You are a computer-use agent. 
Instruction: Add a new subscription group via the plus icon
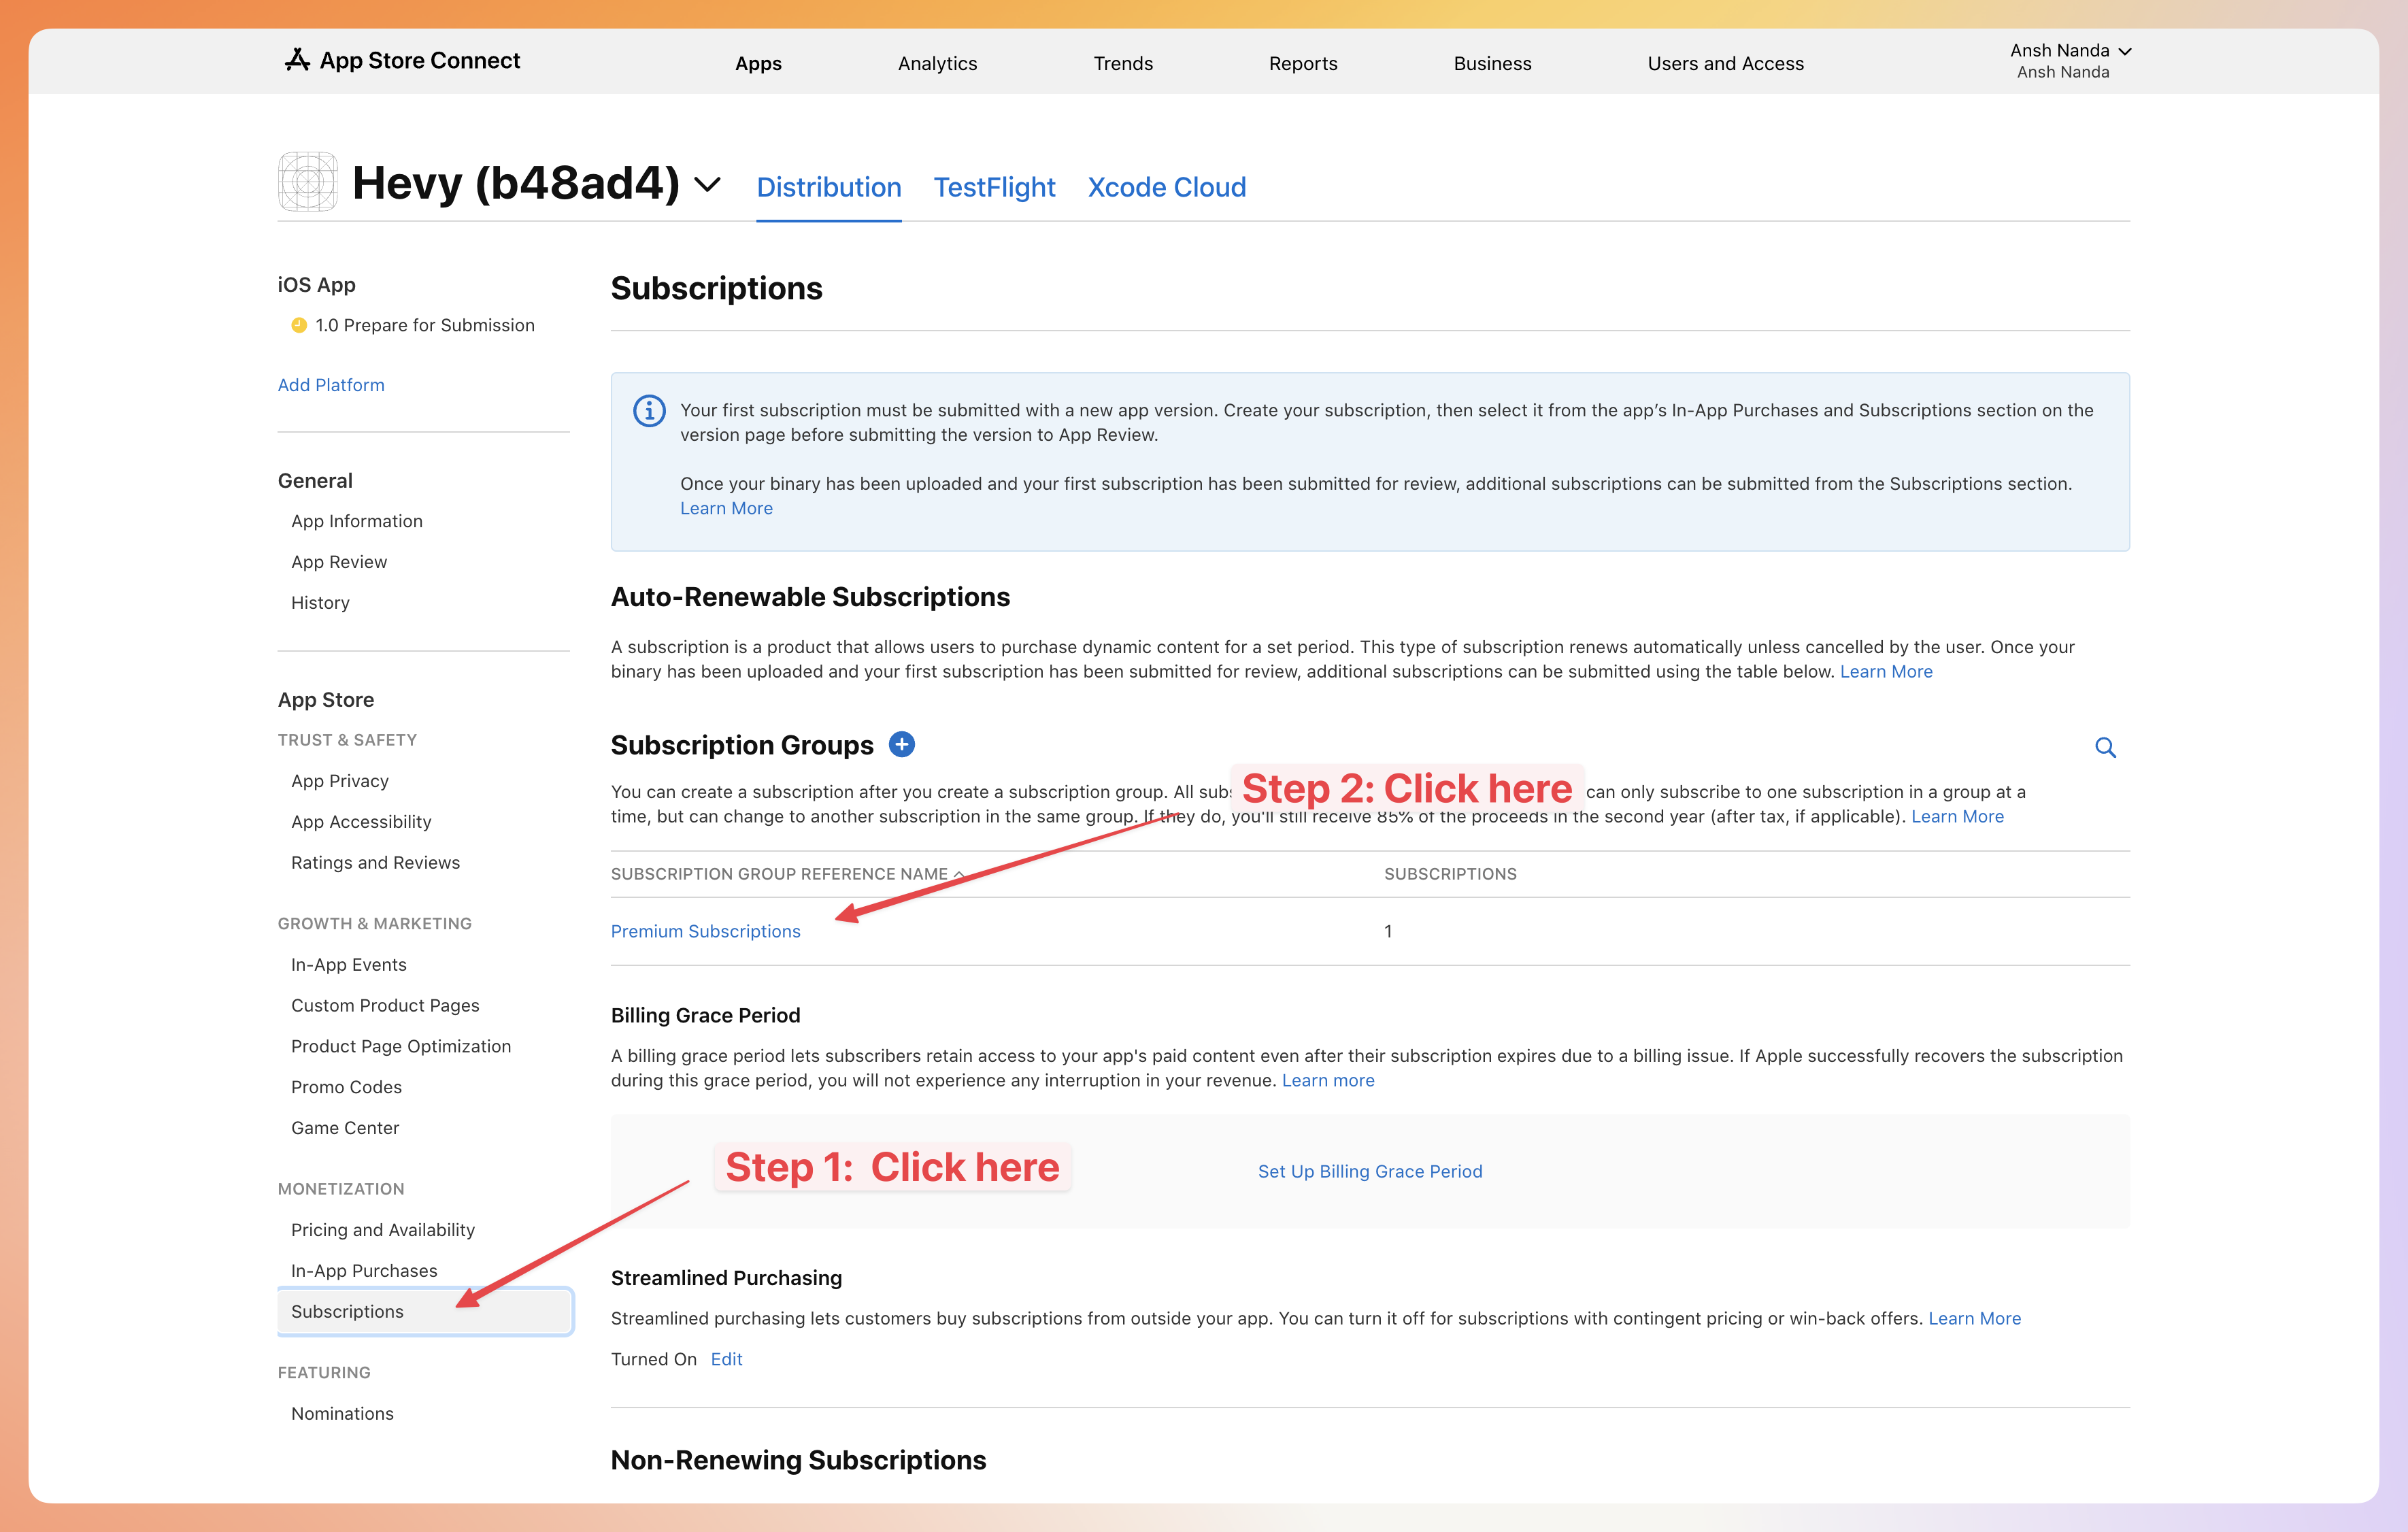pos(901,744)
